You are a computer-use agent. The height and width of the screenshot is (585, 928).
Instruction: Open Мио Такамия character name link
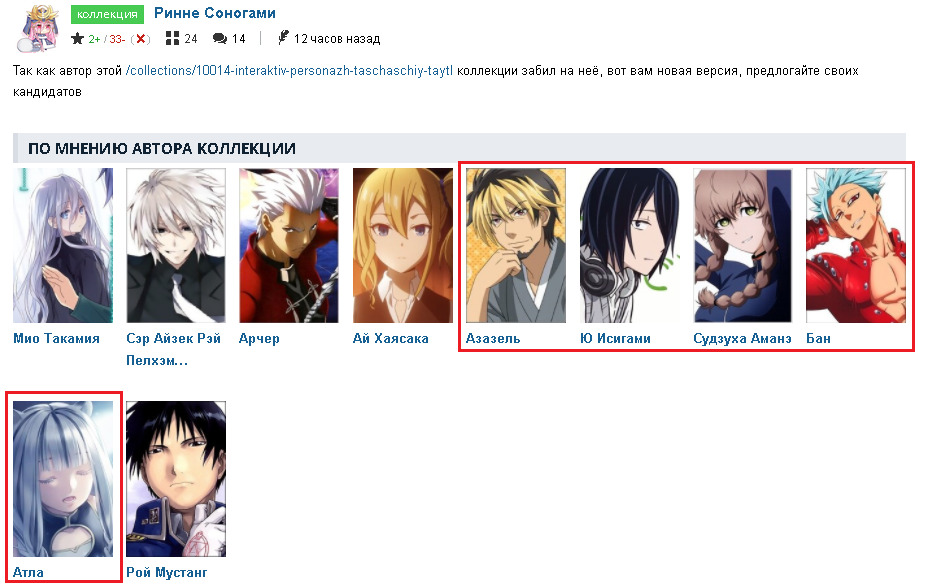tap(56, 339)
